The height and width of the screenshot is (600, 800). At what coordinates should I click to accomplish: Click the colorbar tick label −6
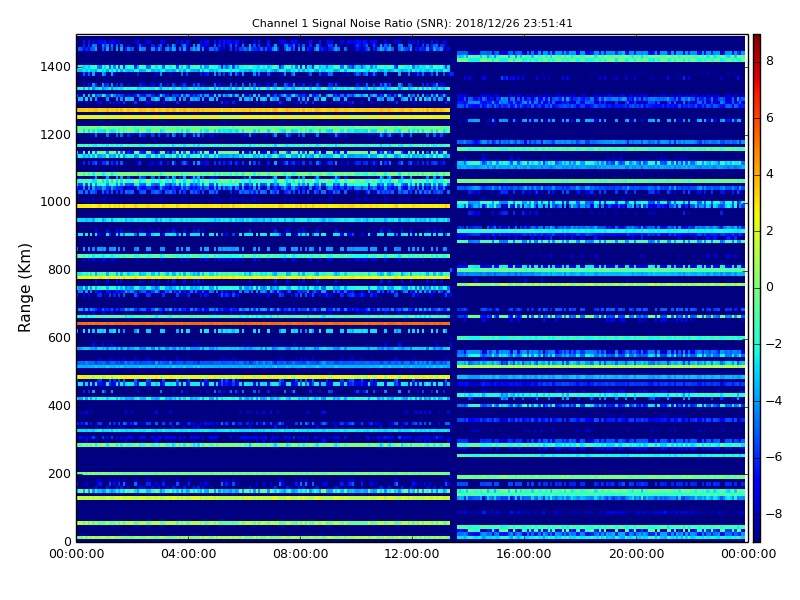[x=774, y=457]
